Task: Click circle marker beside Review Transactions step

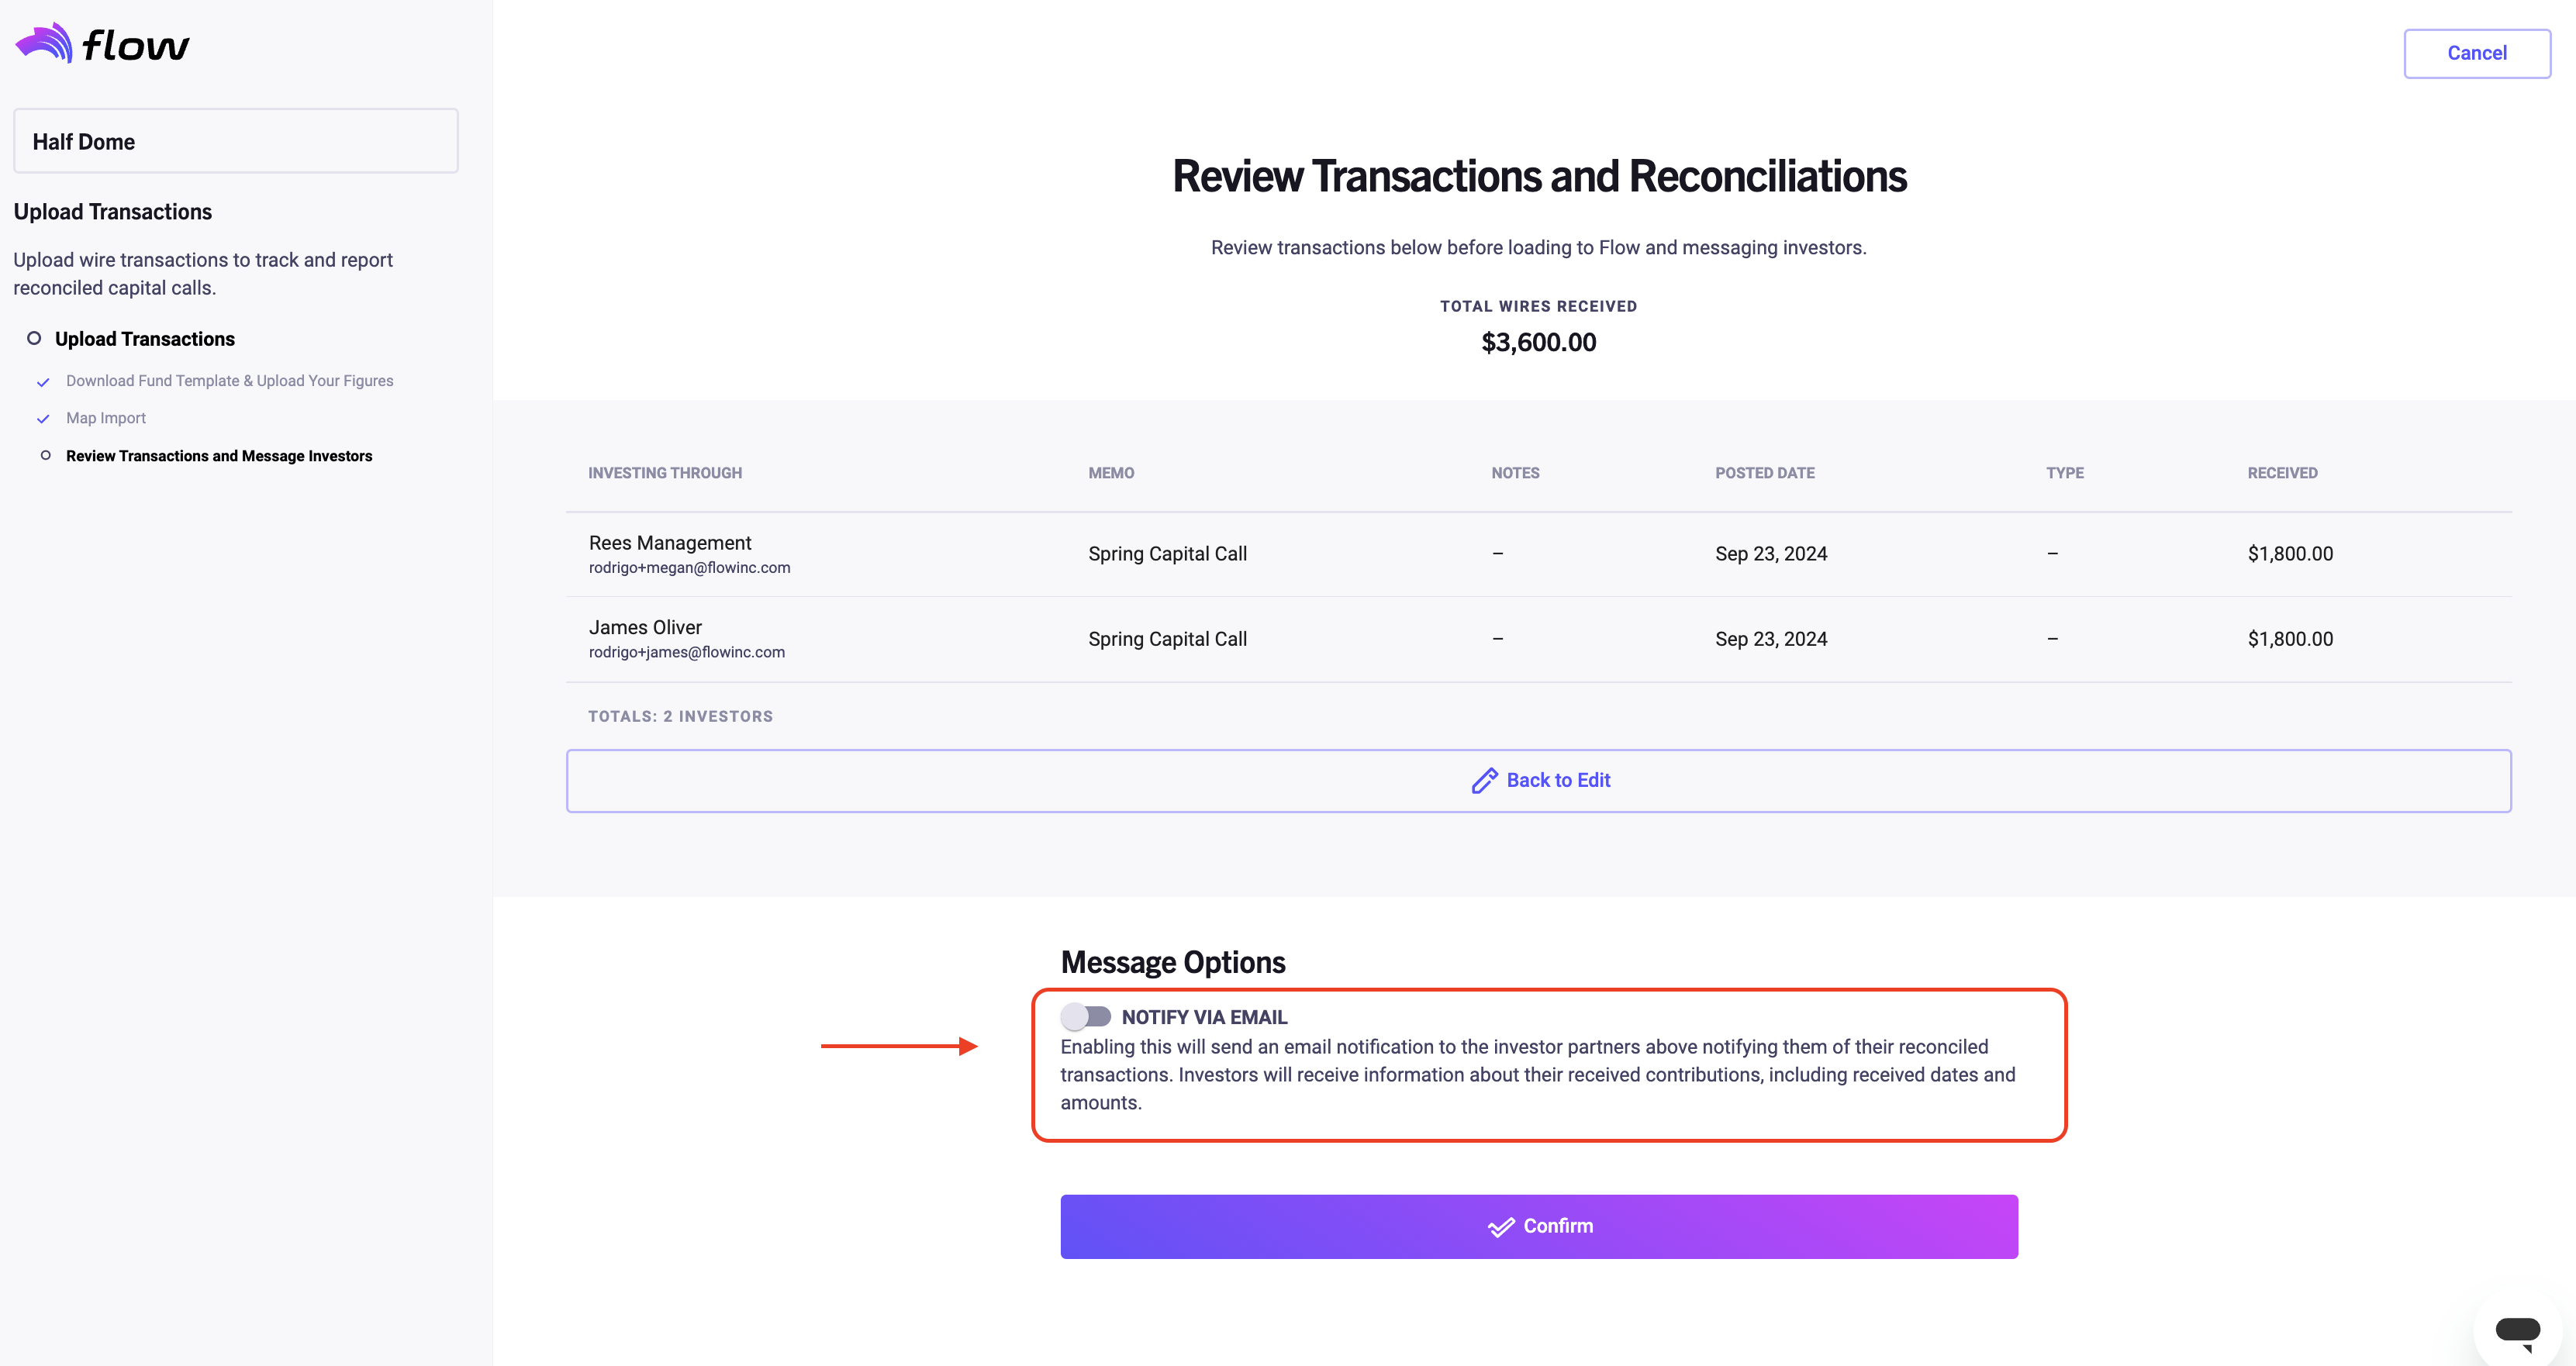Action: [45, 455]
